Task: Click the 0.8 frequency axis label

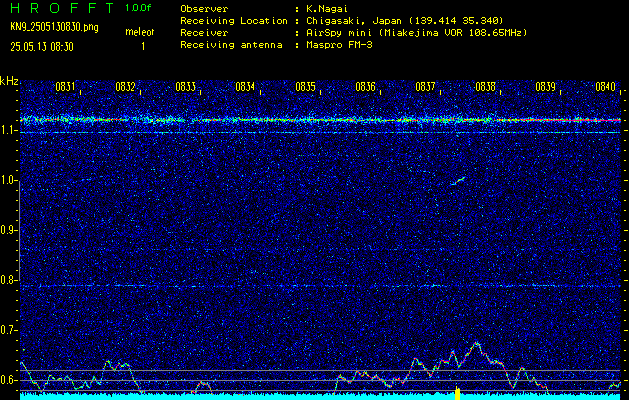Action: click(9, 280)
